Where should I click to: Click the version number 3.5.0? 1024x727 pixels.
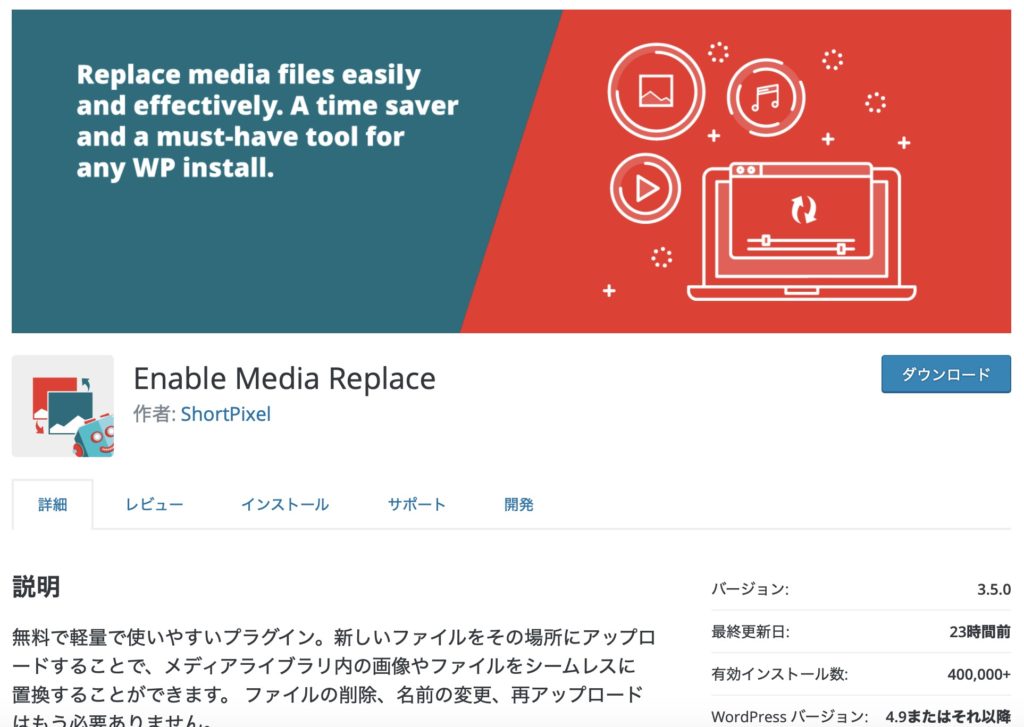(993, 589)
